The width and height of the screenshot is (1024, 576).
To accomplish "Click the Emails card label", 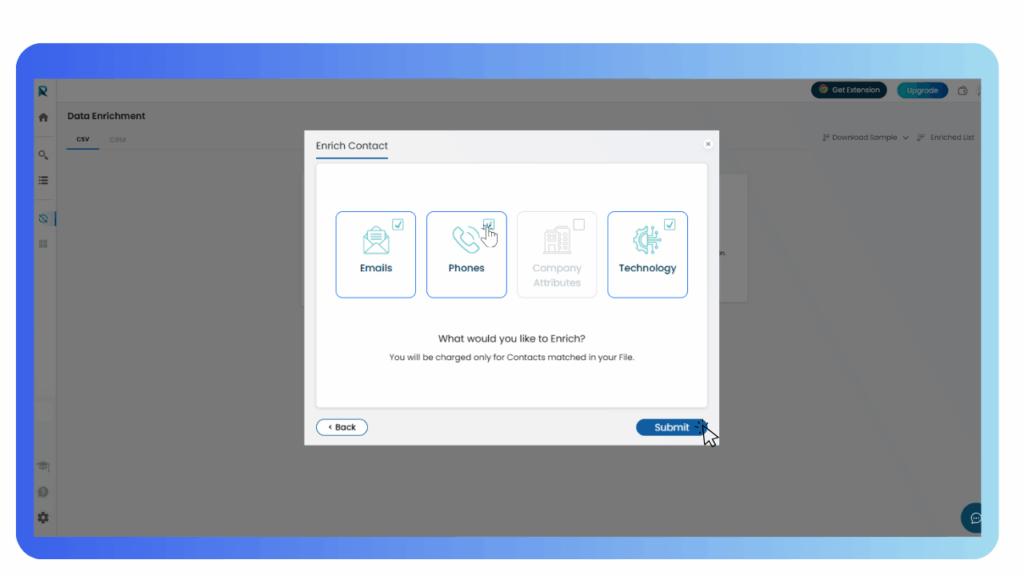I will click(376, 268).
